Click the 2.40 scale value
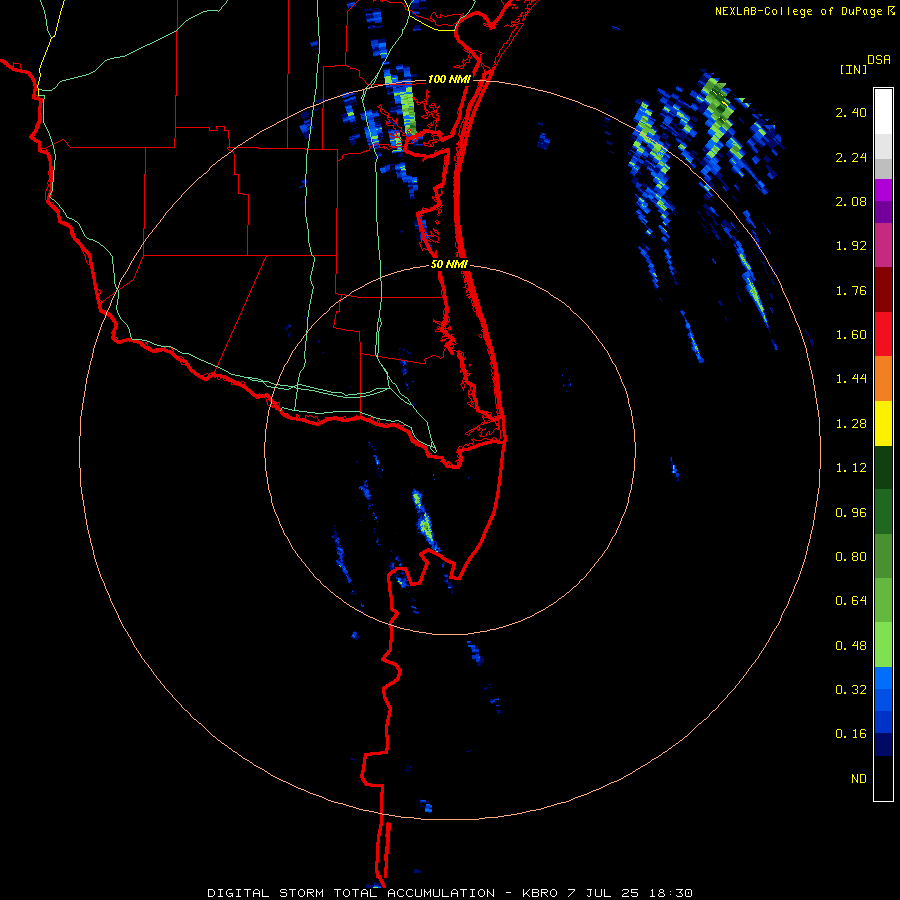This screenshot has width=900, height=900. coord(851,112)
